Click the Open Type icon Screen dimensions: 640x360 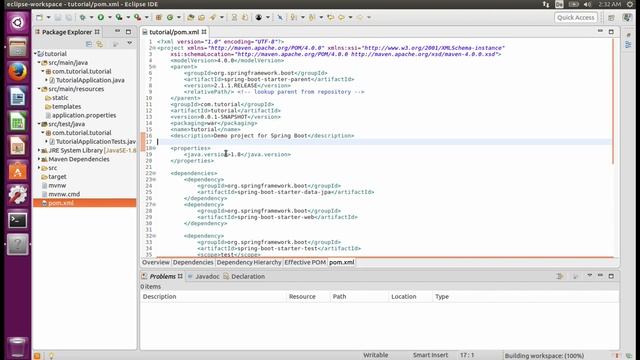(x=191, y=18)
